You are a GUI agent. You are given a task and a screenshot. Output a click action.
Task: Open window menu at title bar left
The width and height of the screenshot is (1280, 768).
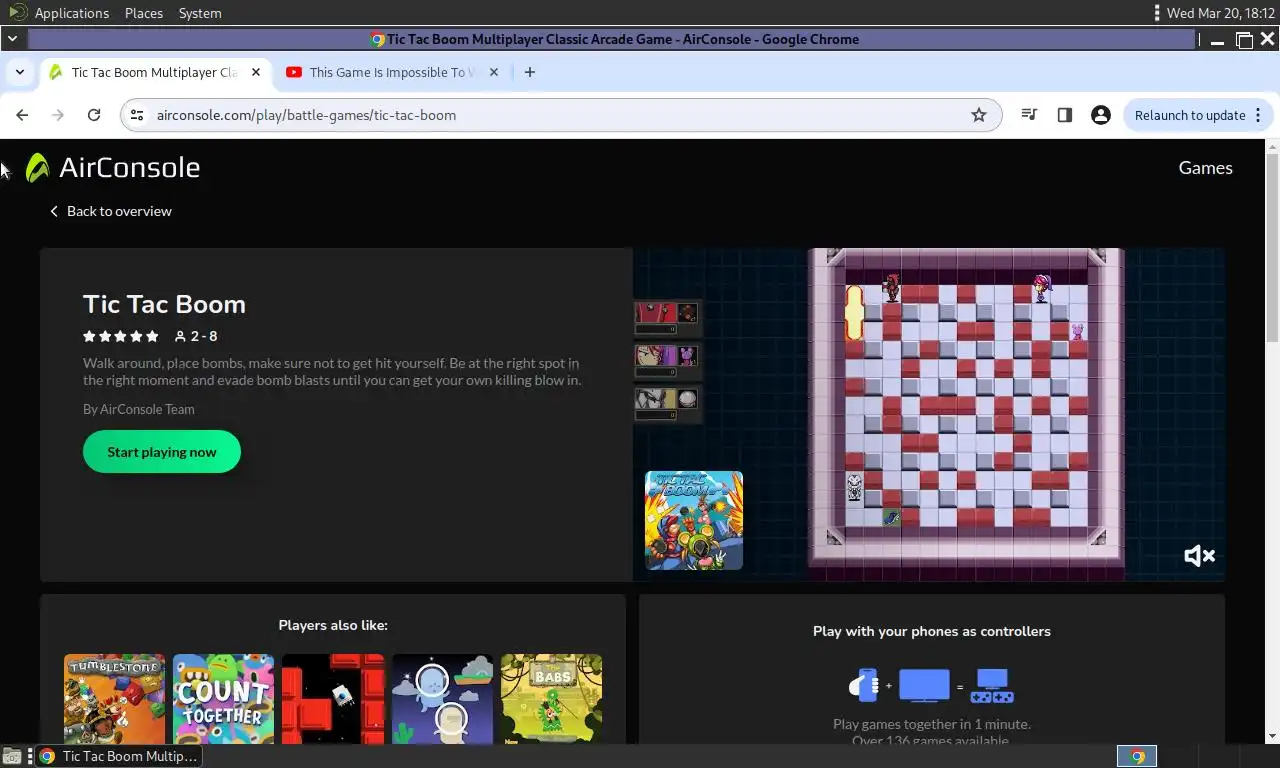tap(11, 39)
